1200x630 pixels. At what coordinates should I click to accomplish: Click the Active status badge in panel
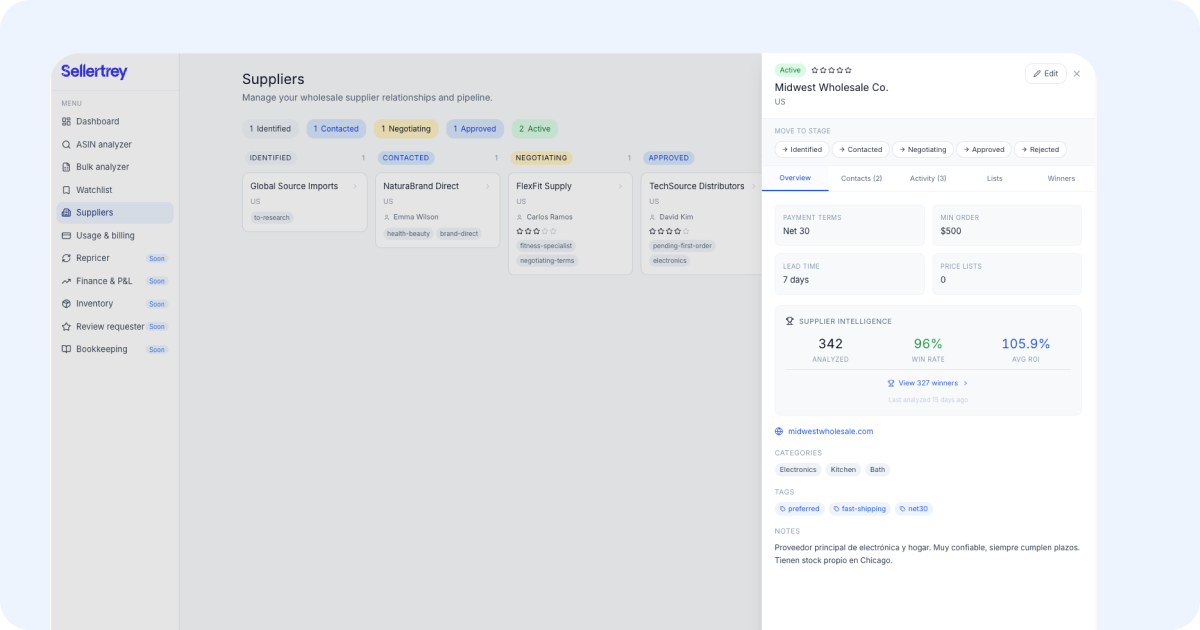point(790,70)
